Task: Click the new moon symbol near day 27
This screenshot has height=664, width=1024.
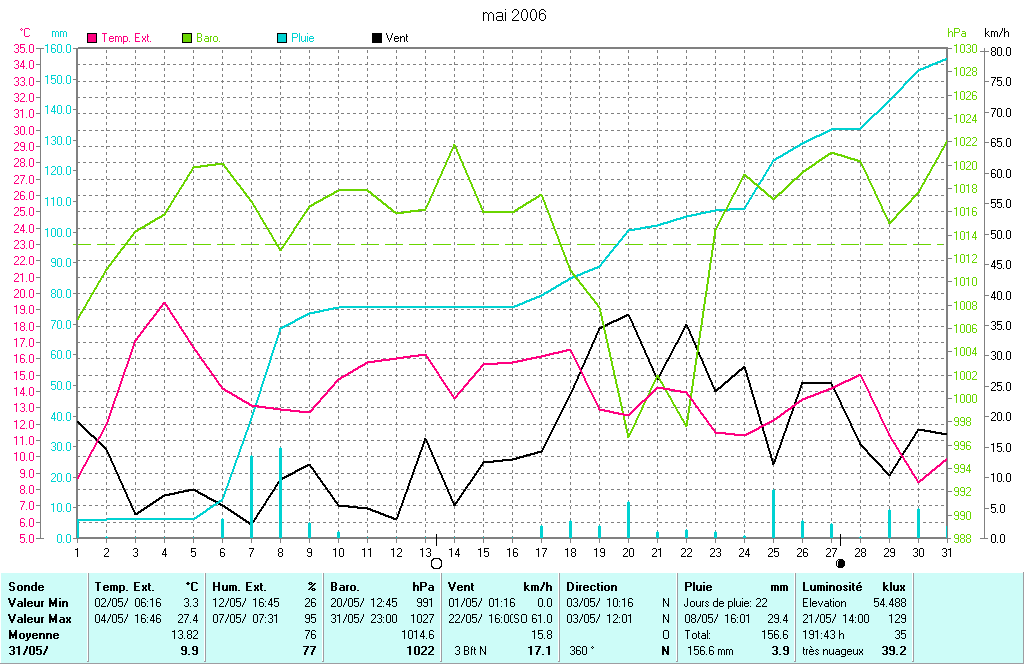Action: [x=840, y=564]
